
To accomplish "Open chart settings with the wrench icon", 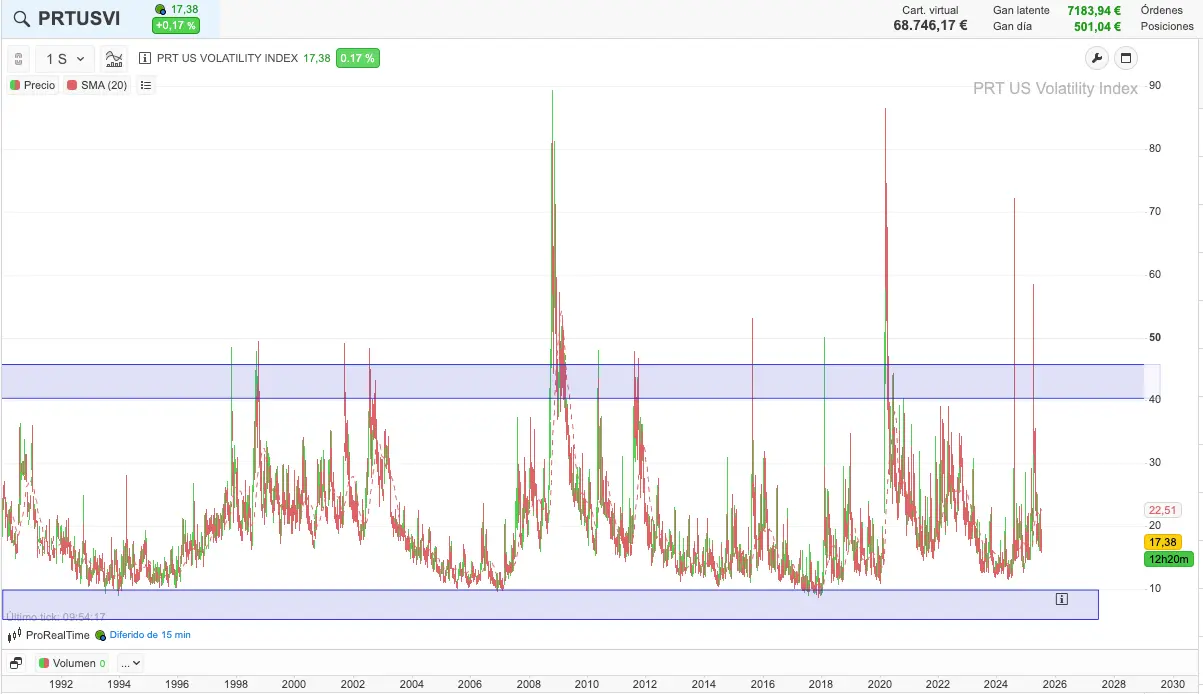I will coord(1096,58).
